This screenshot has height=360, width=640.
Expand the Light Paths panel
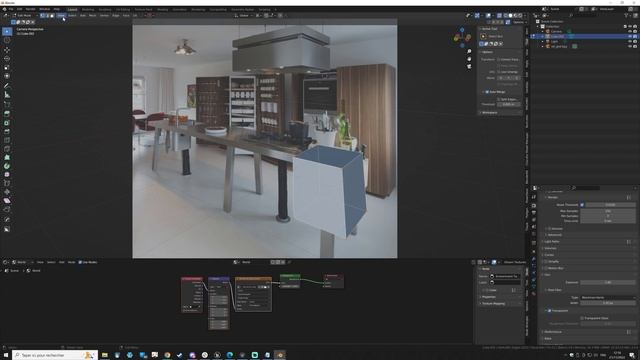pos(552,242)
